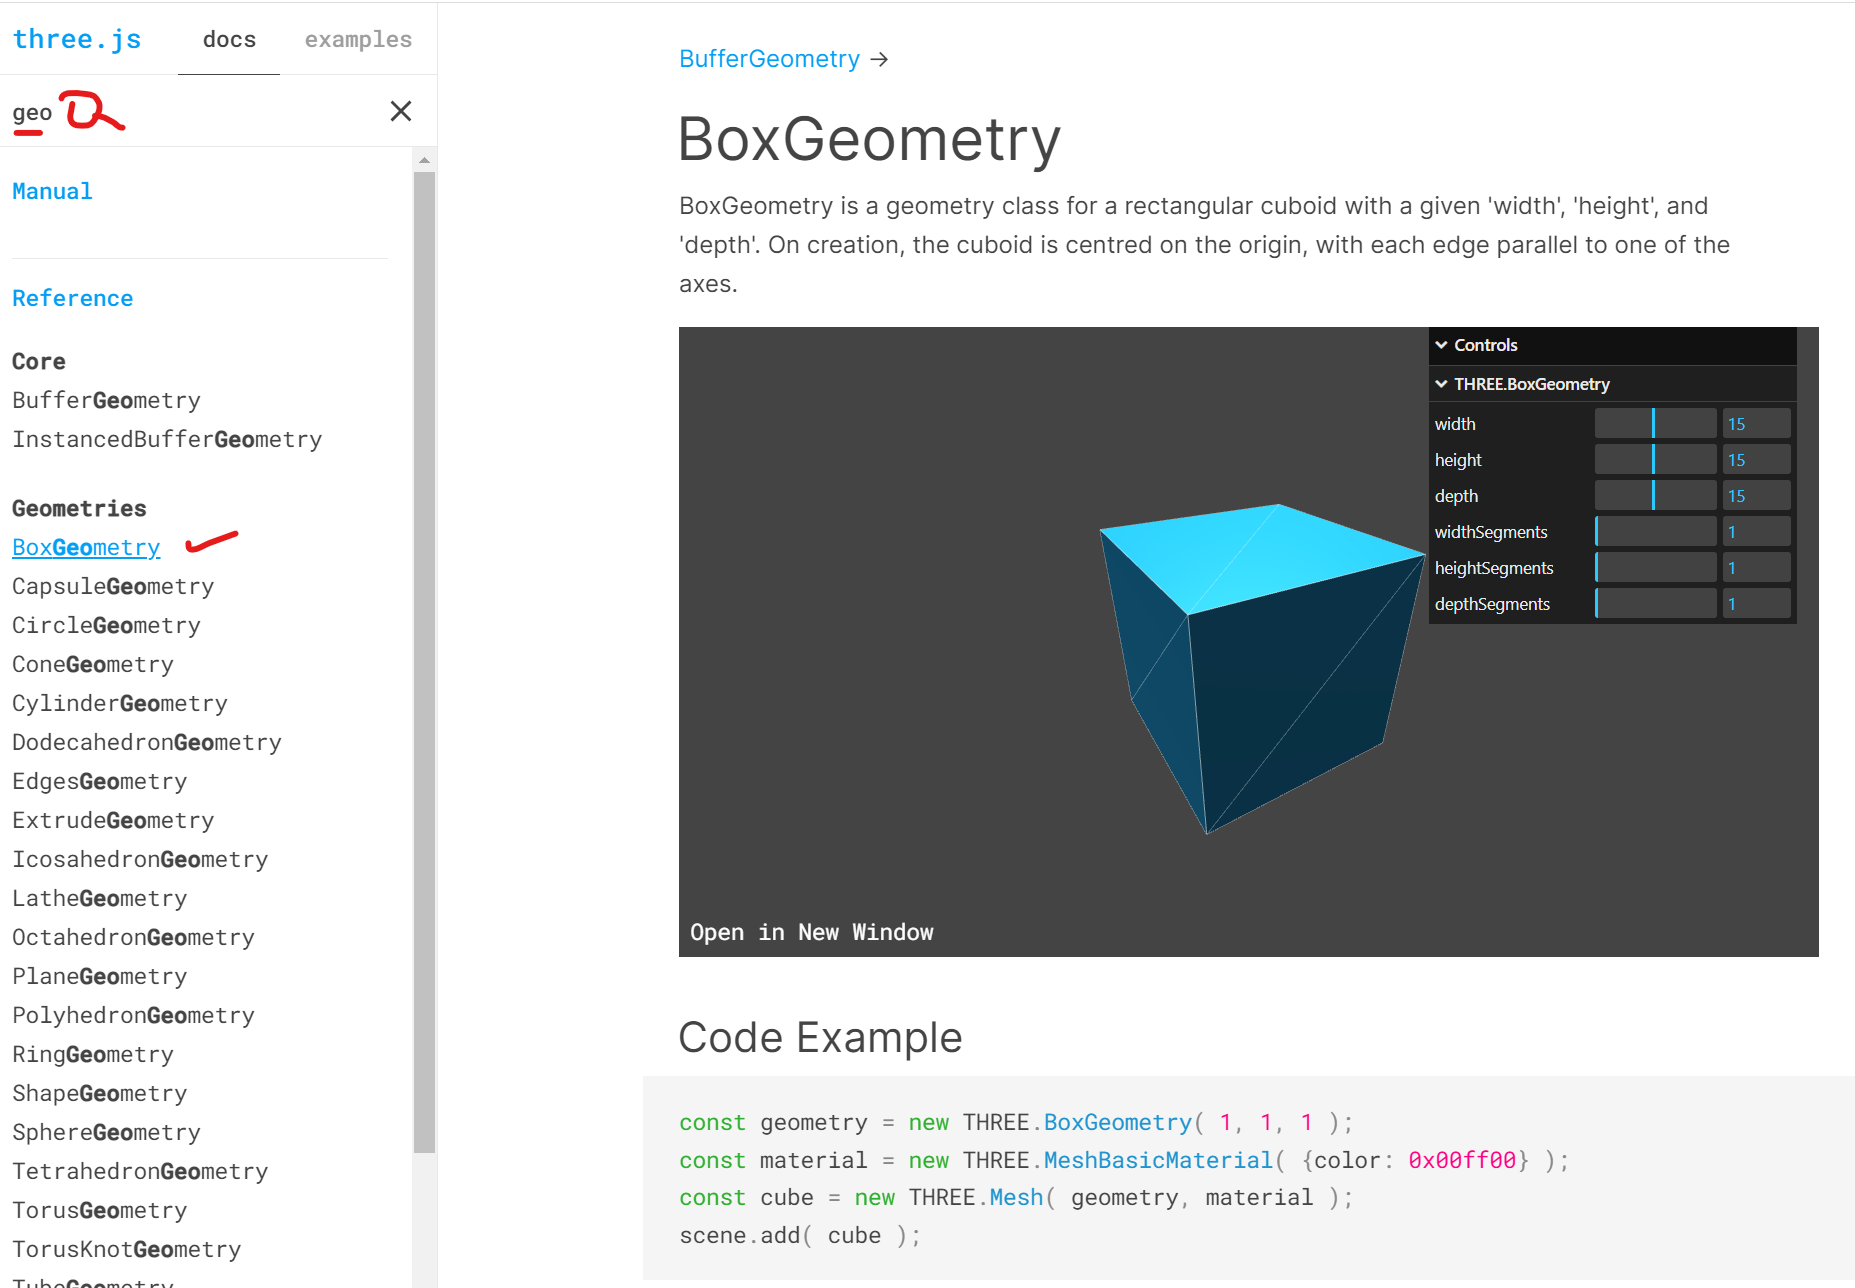The height and width of the screenshot is (1288, 1855).
Task: Open the PolyhedronGeometry page
Action: (133, 1015)
